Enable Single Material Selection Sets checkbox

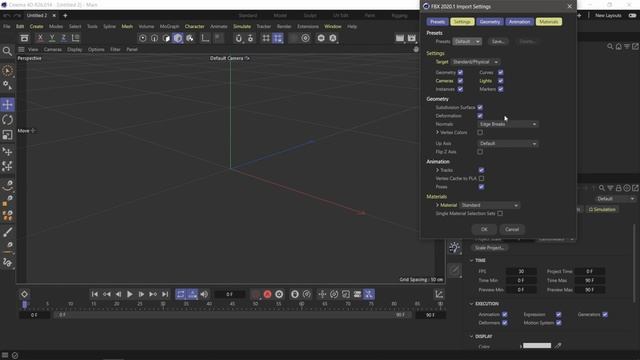click(500, 213)
